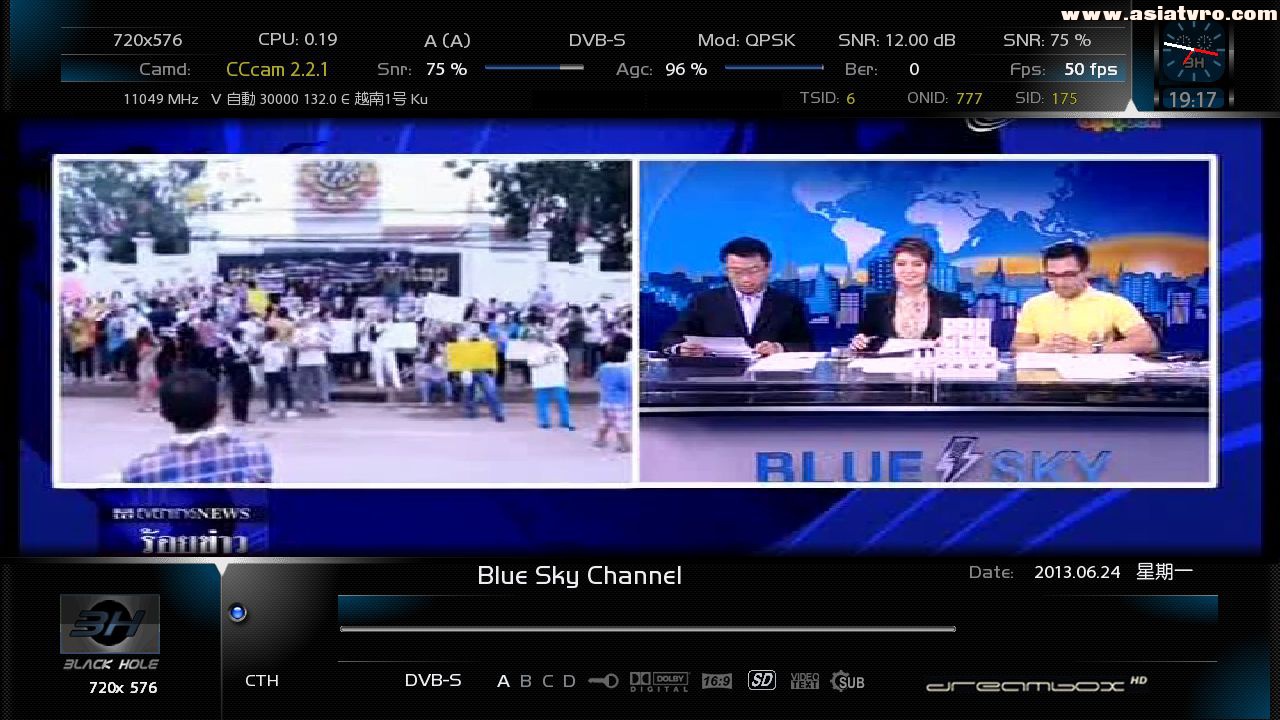Select tuner B indicator in infobar
Image resolution: width=1280 pixels, height=720 pixels.
[x=525, y=681]
